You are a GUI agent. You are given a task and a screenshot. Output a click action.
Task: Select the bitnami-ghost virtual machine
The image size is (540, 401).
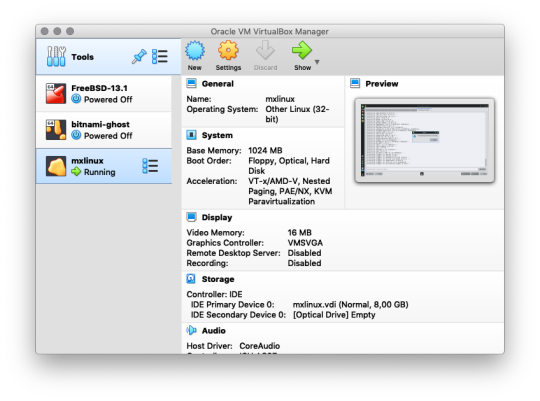(104, 130)
